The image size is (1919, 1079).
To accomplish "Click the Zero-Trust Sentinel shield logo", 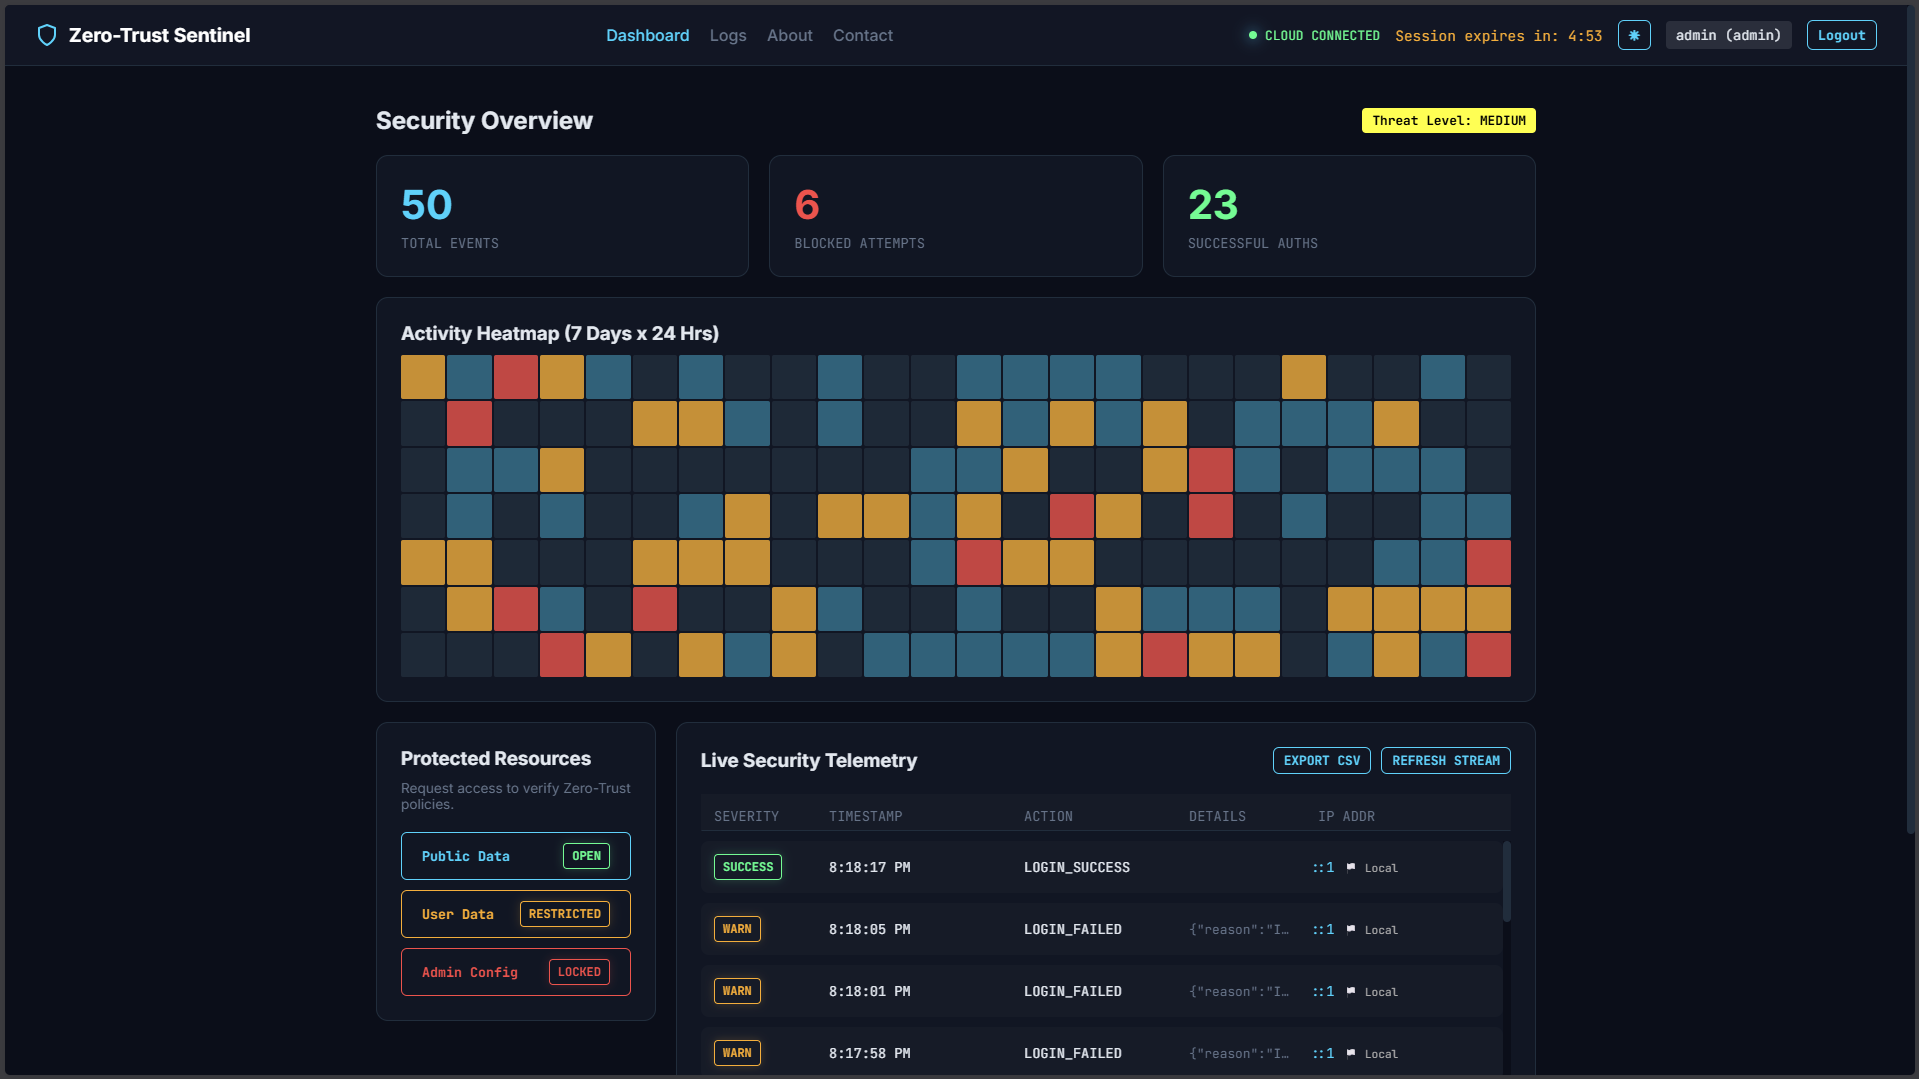I will coord(46,36).
